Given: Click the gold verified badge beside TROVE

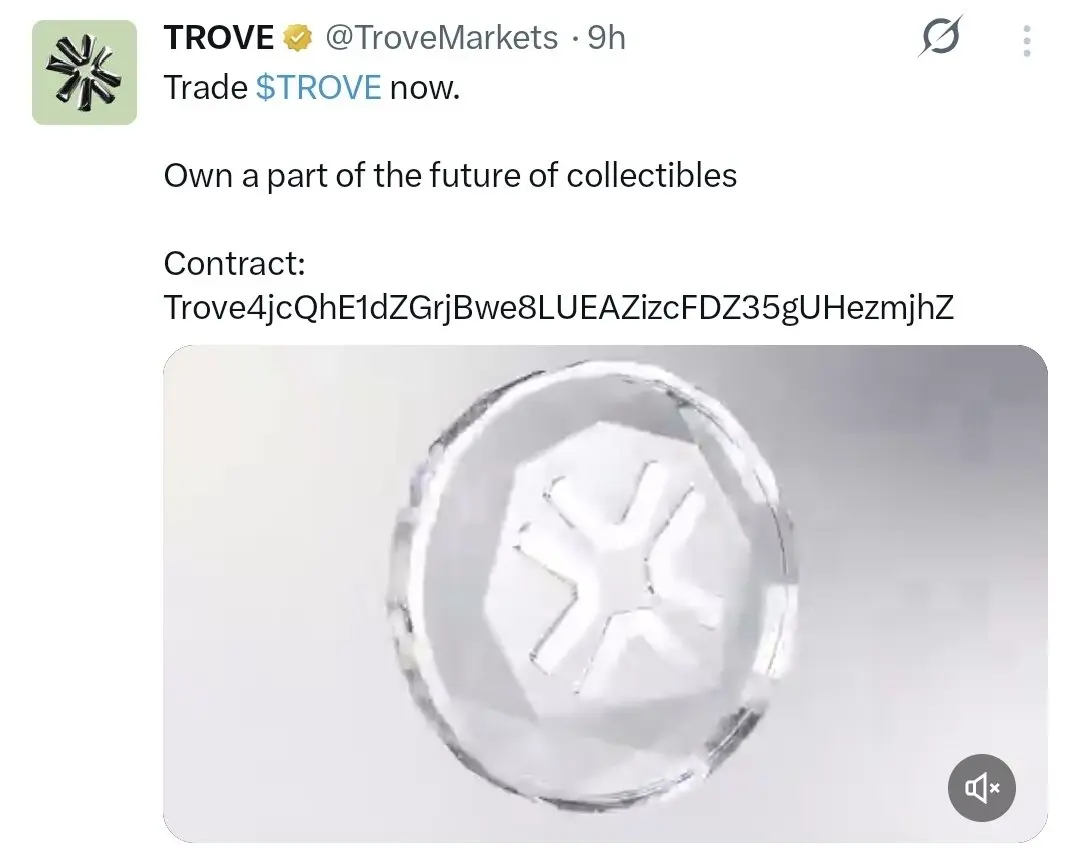Looking at the screenshot, I should coord(298,38).
